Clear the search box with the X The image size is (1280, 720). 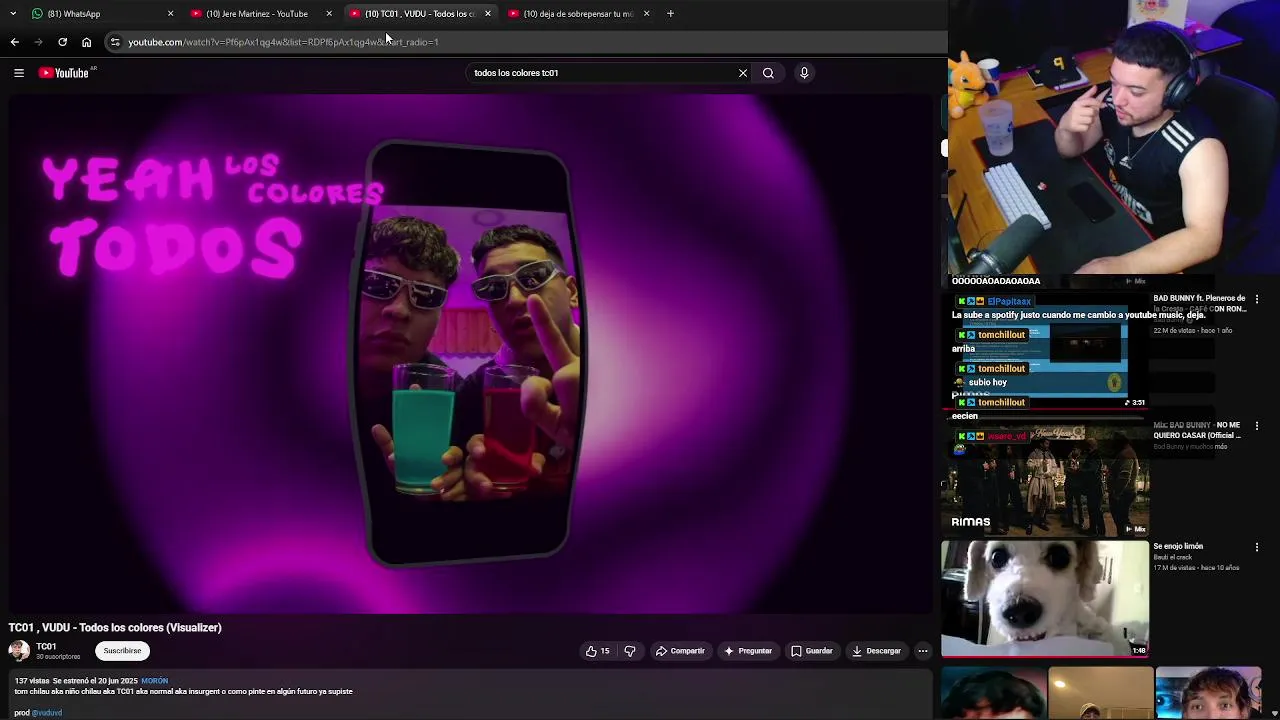pos(743,73)
